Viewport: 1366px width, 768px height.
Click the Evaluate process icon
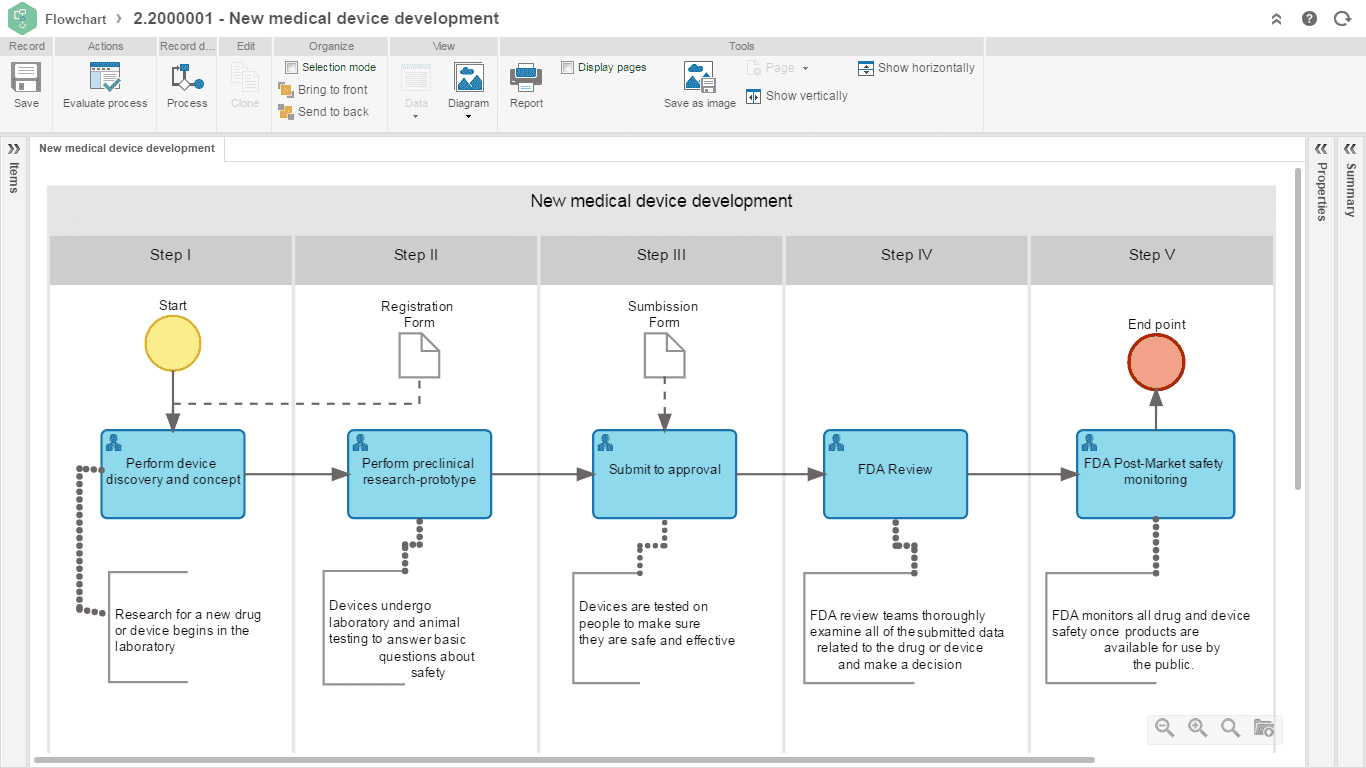coord(105,78)
